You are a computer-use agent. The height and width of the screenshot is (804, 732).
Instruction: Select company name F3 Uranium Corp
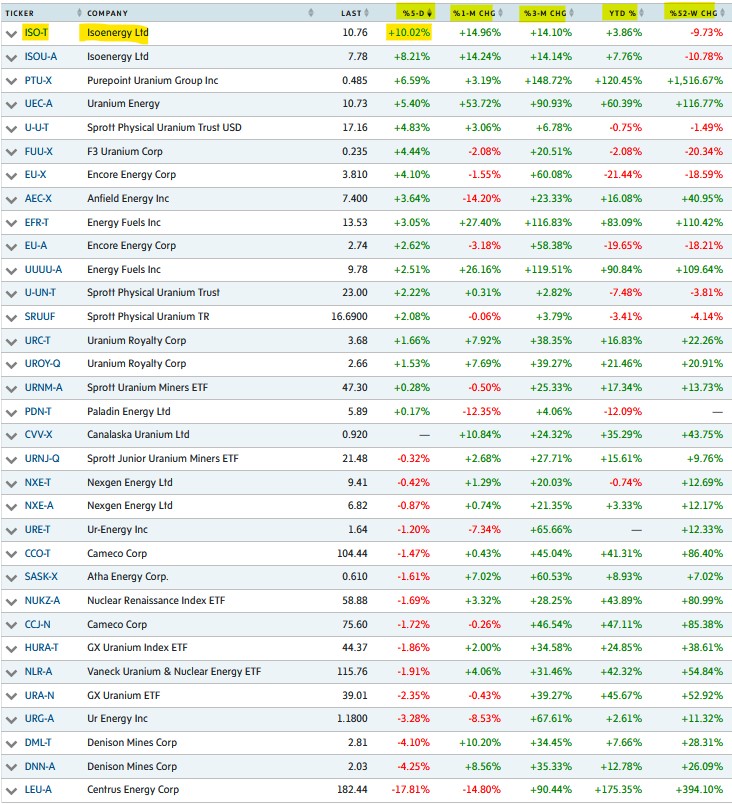pos(125,152)
